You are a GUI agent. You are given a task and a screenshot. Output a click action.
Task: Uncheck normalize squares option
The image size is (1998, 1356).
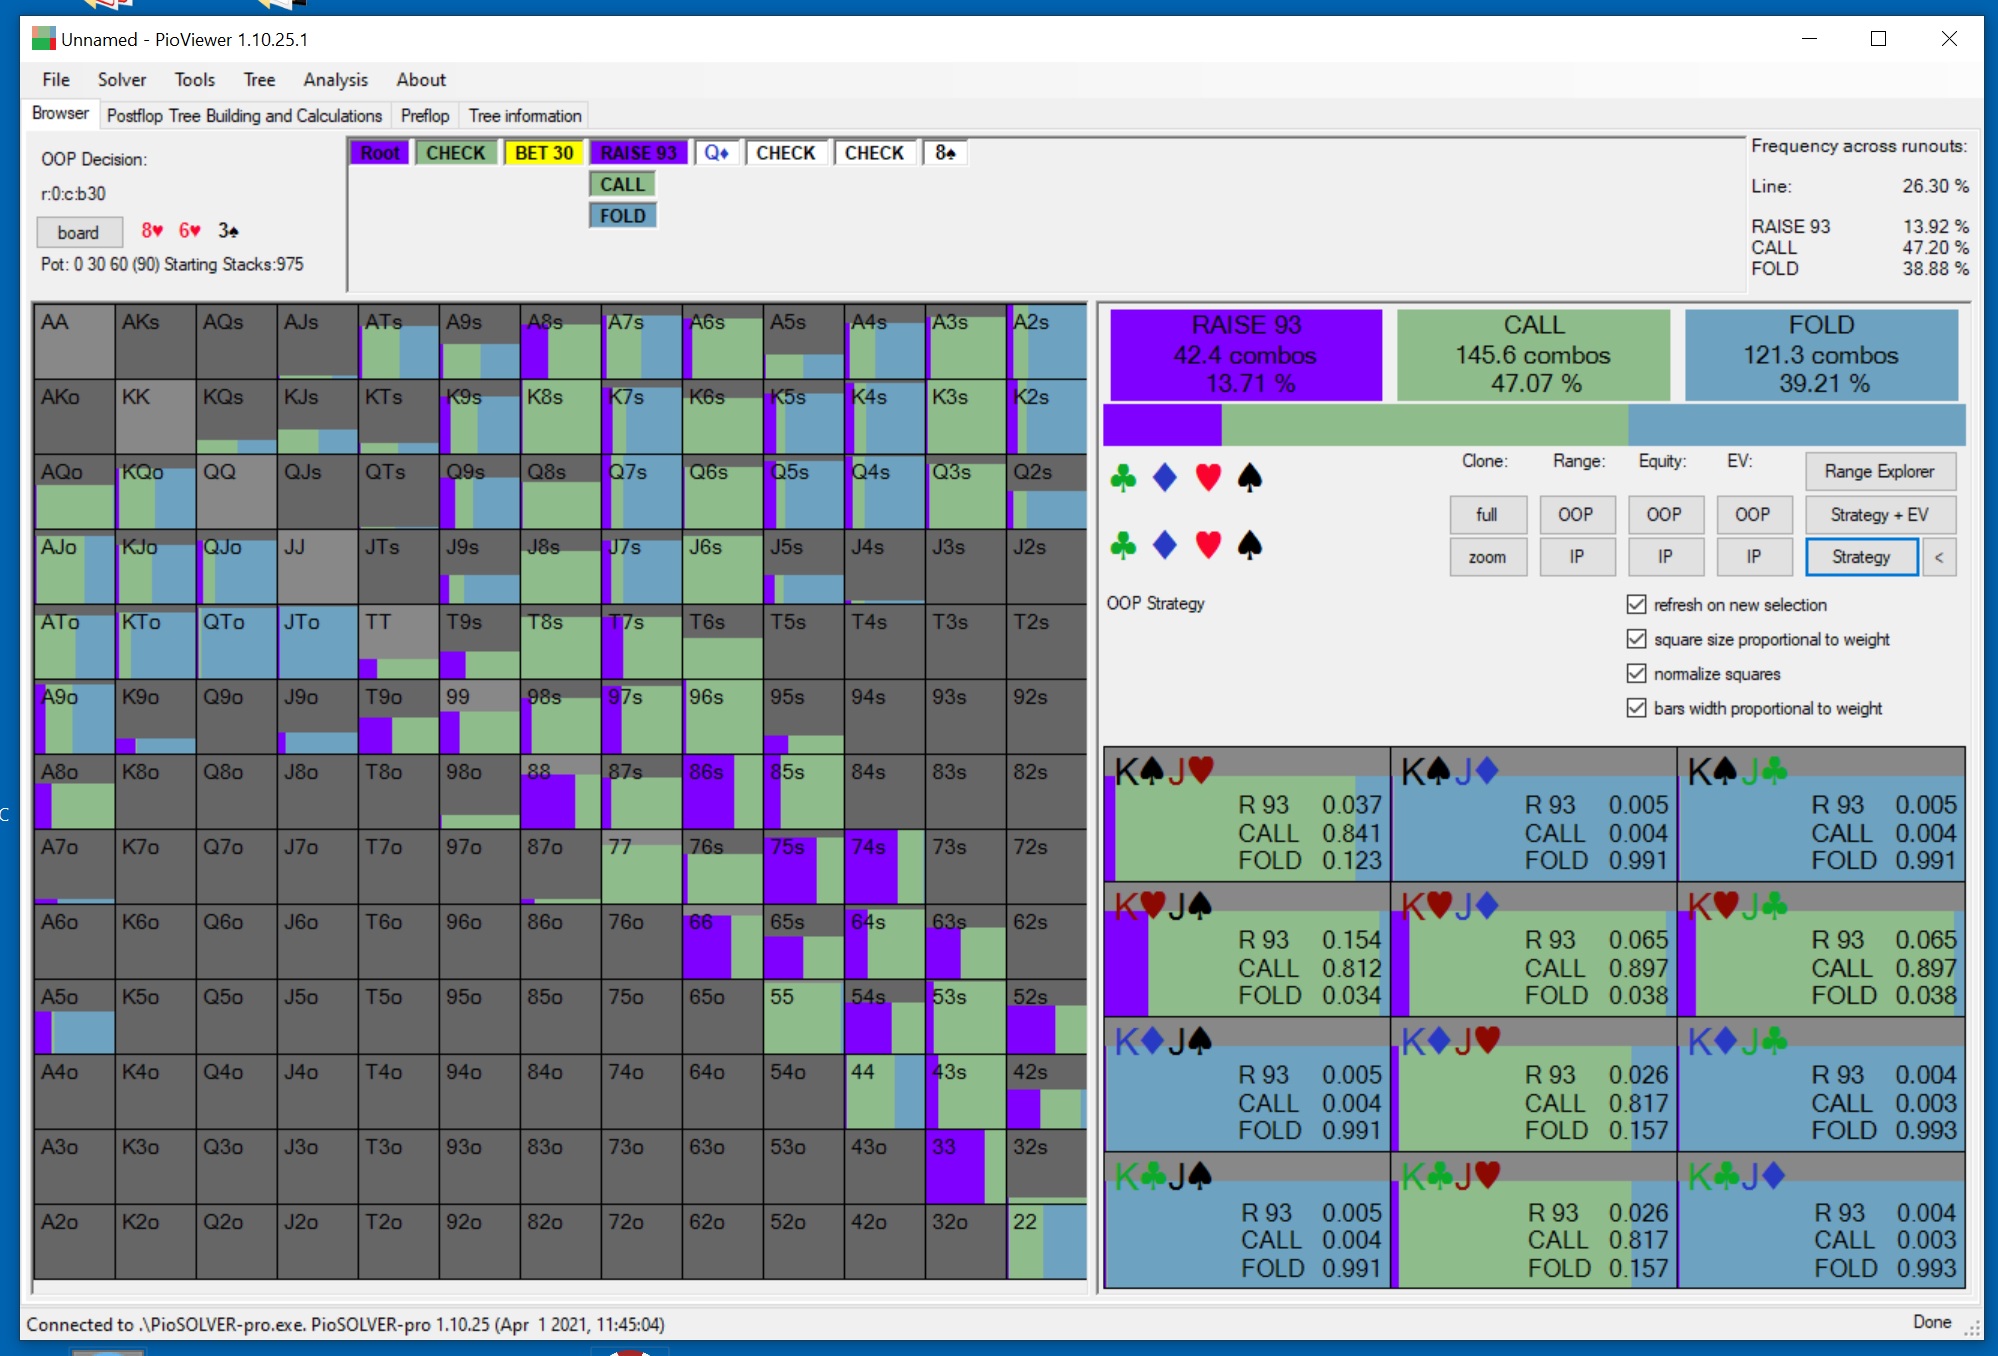1636,673
